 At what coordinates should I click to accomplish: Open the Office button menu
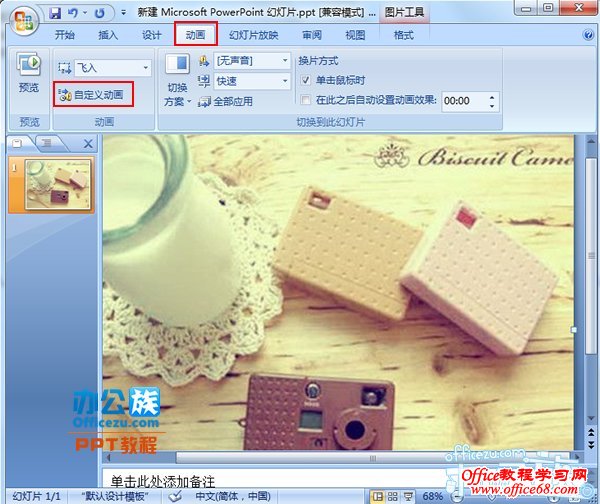[x=24, y=20]
